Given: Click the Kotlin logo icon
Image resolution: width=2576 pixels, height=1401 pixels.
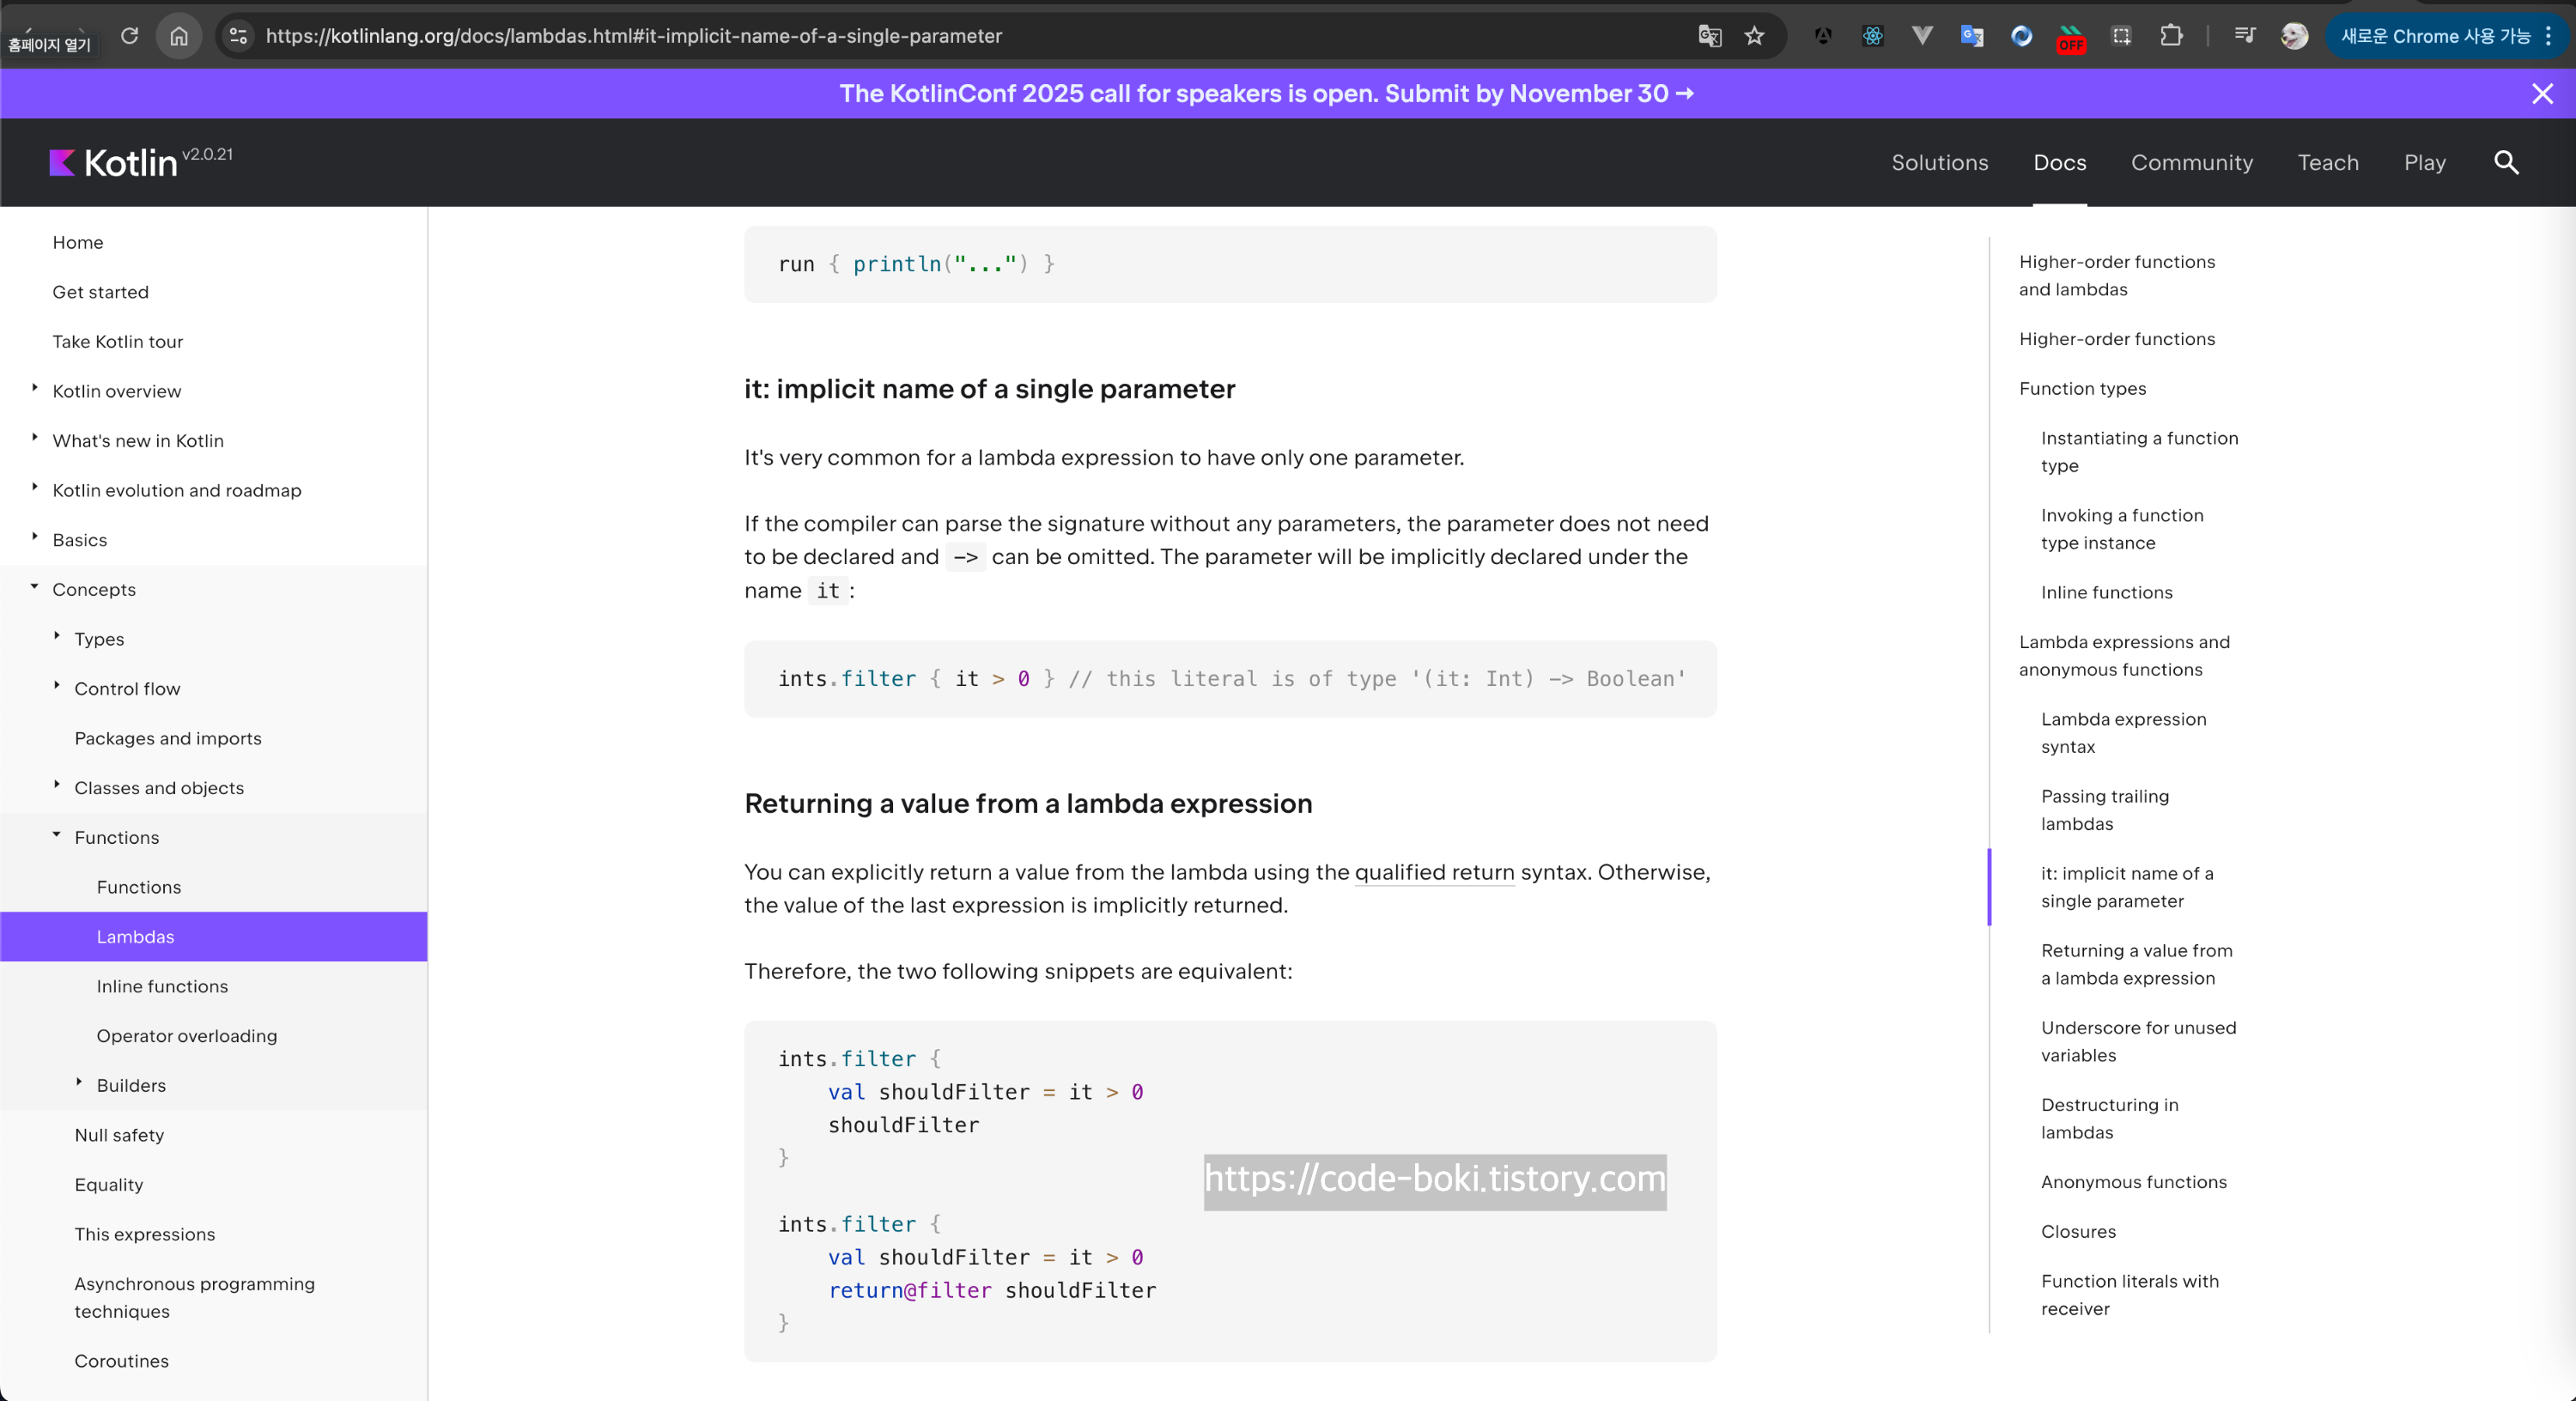Looking at the screenshot, I should coord(62,162).
